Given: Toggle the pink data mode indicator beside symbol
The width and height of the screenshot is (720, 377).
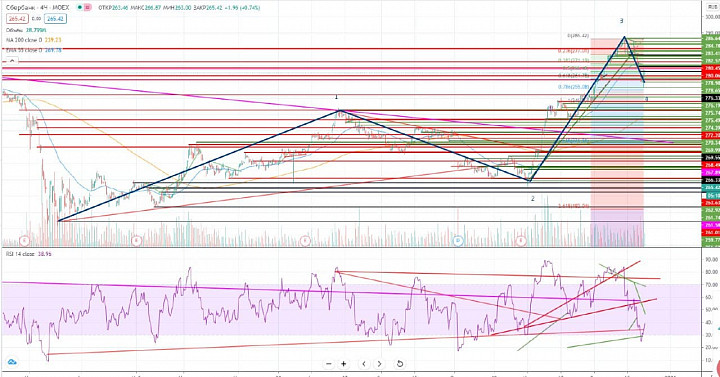Looking at the screenshot, I should [88, 7].
